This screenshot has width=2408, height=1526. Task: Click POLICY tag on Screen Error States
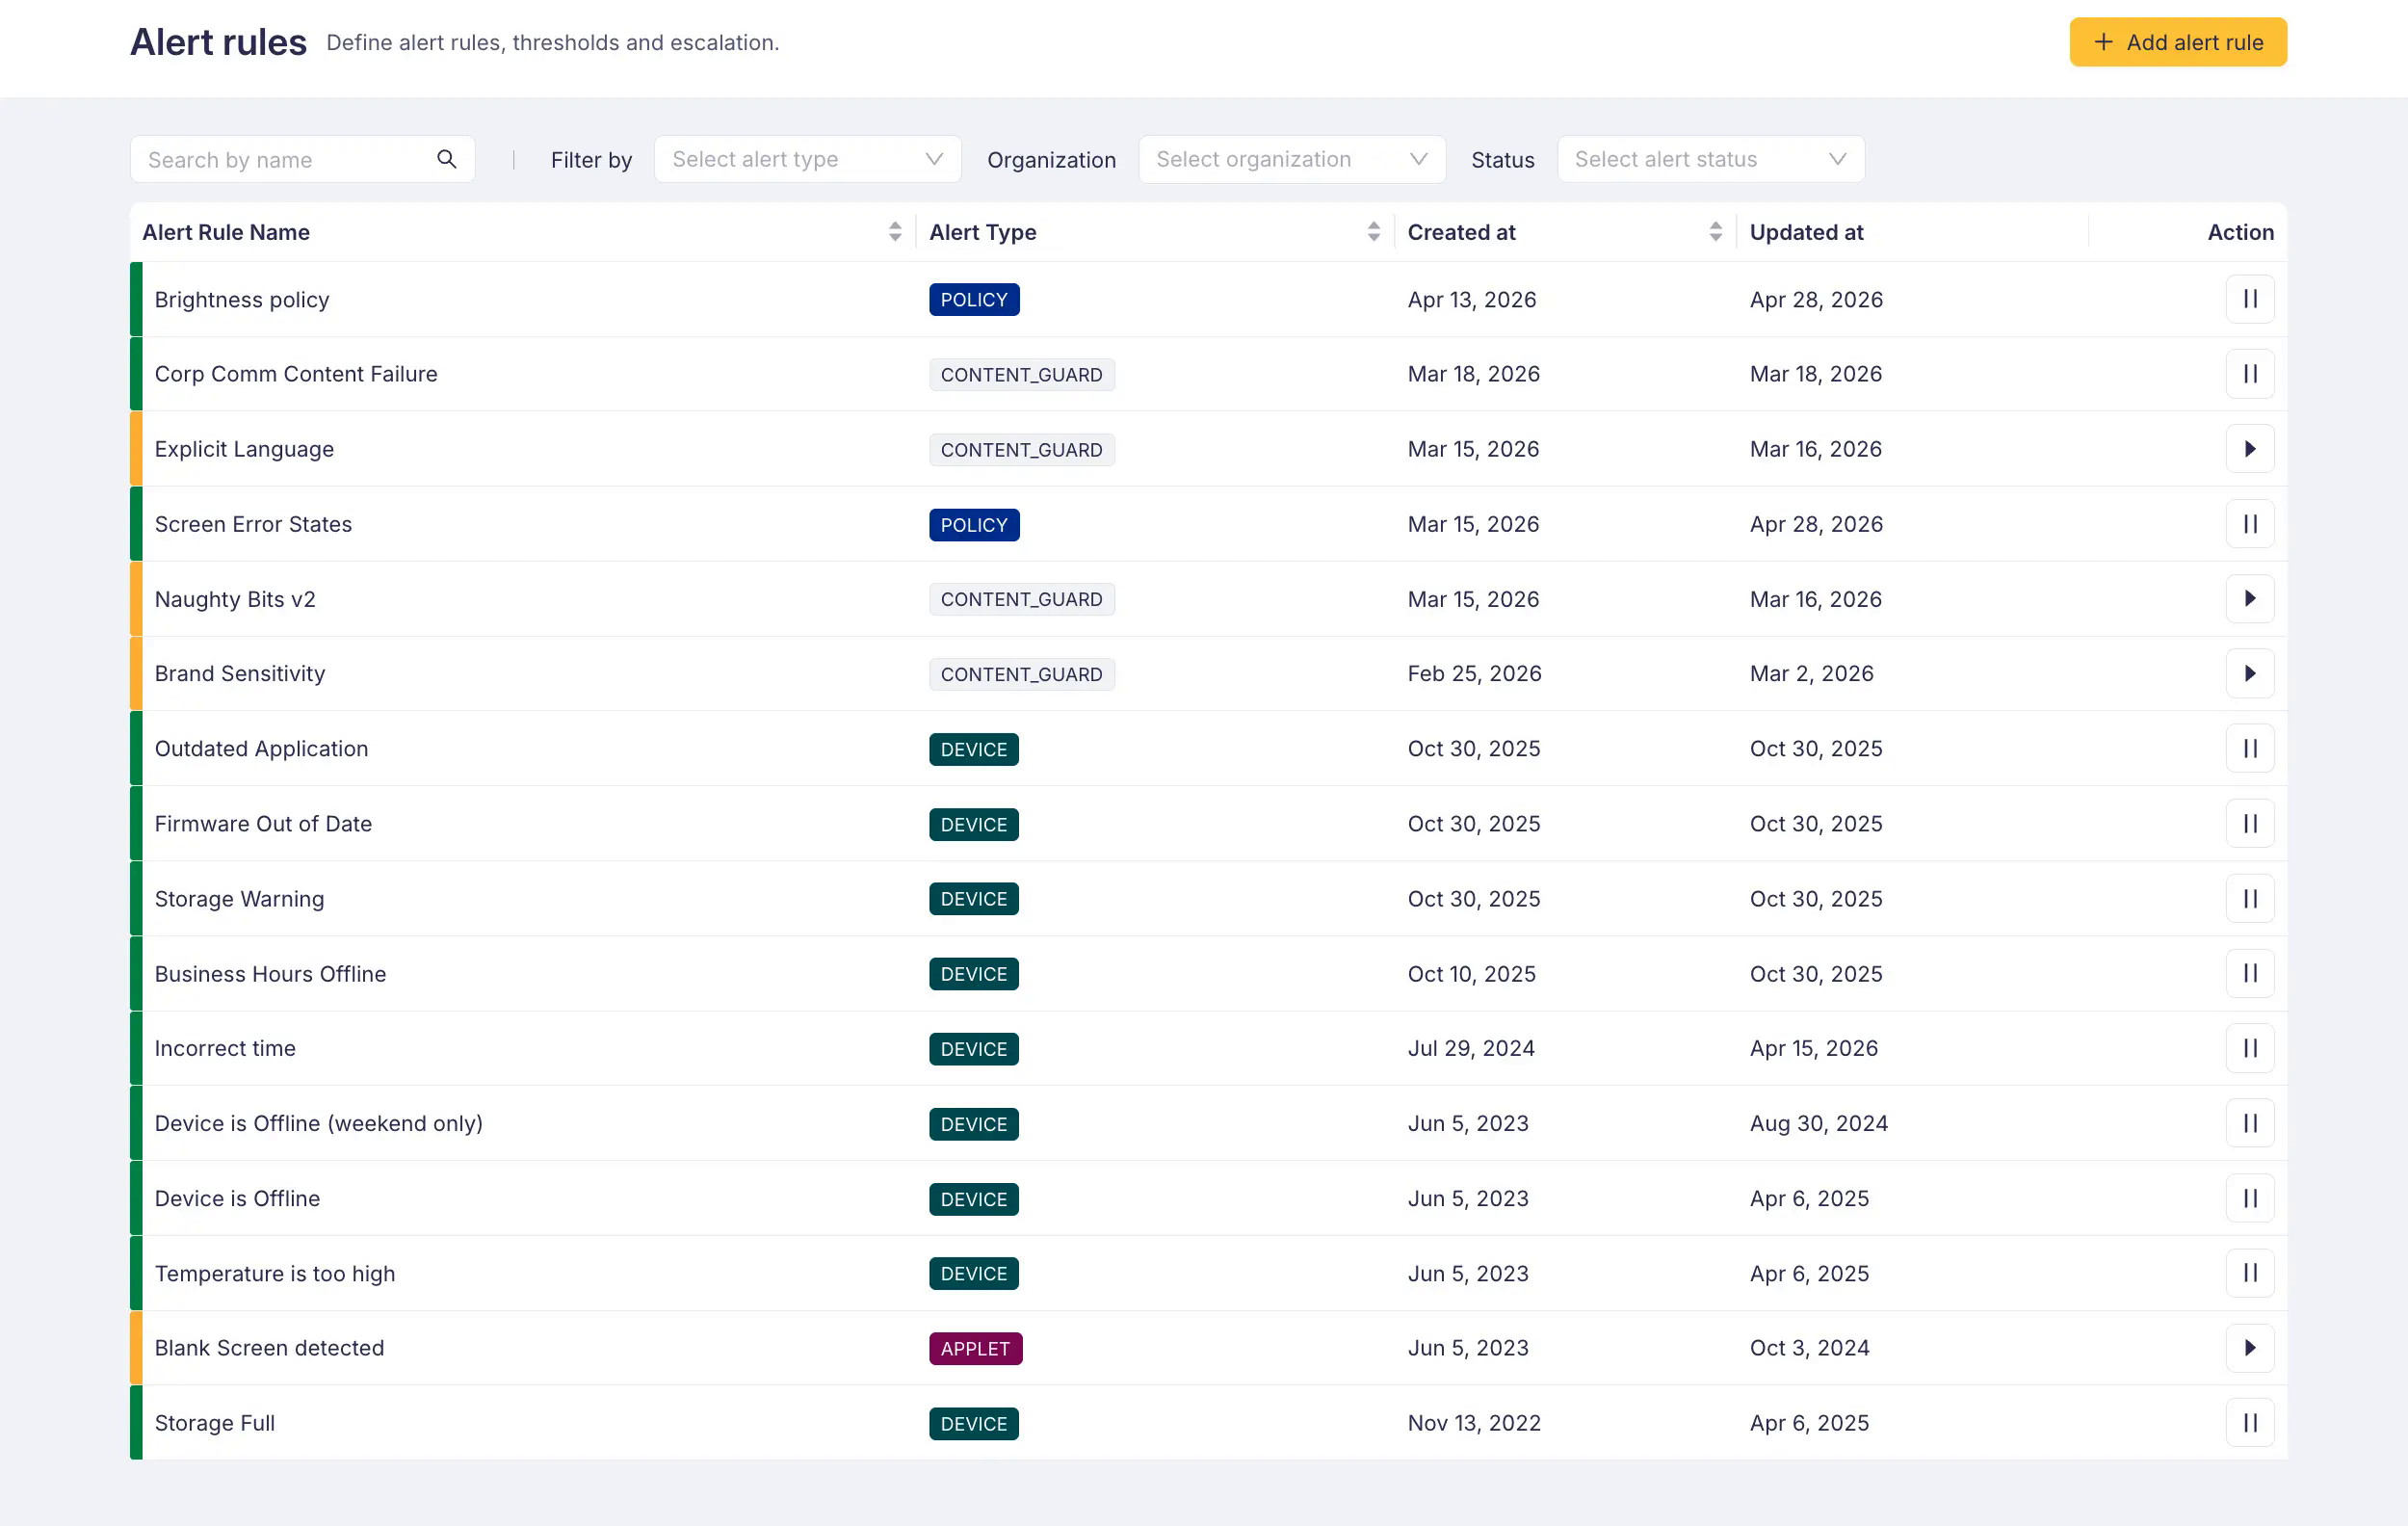coord(974,524)
